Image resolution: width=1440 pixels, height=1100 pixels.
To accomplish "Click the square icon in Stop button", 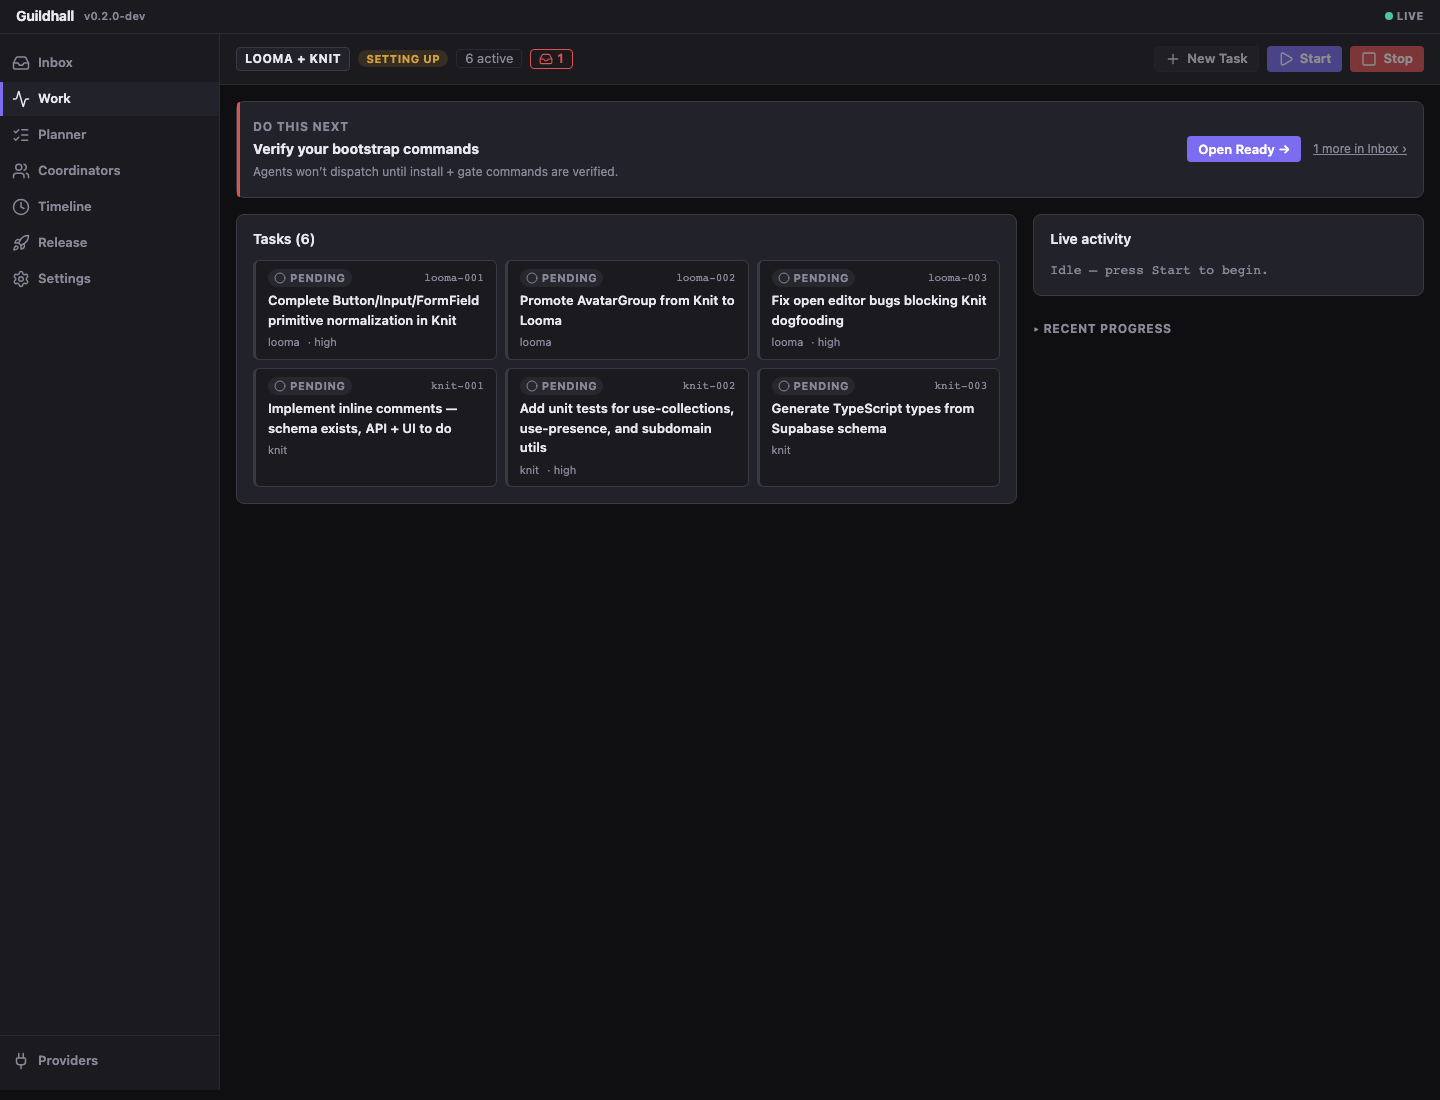I will [1369, 59].
